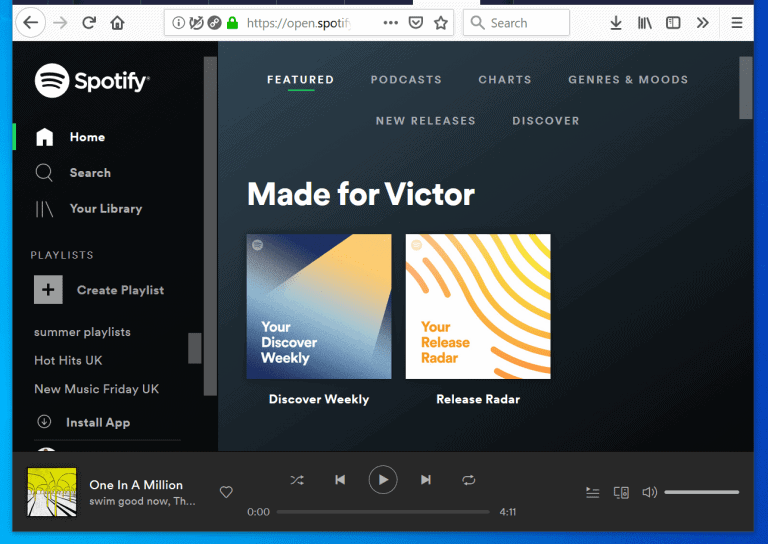Click the Release Radar title link
This screenshot has width=768, height=544.
(x=478, y=400)
